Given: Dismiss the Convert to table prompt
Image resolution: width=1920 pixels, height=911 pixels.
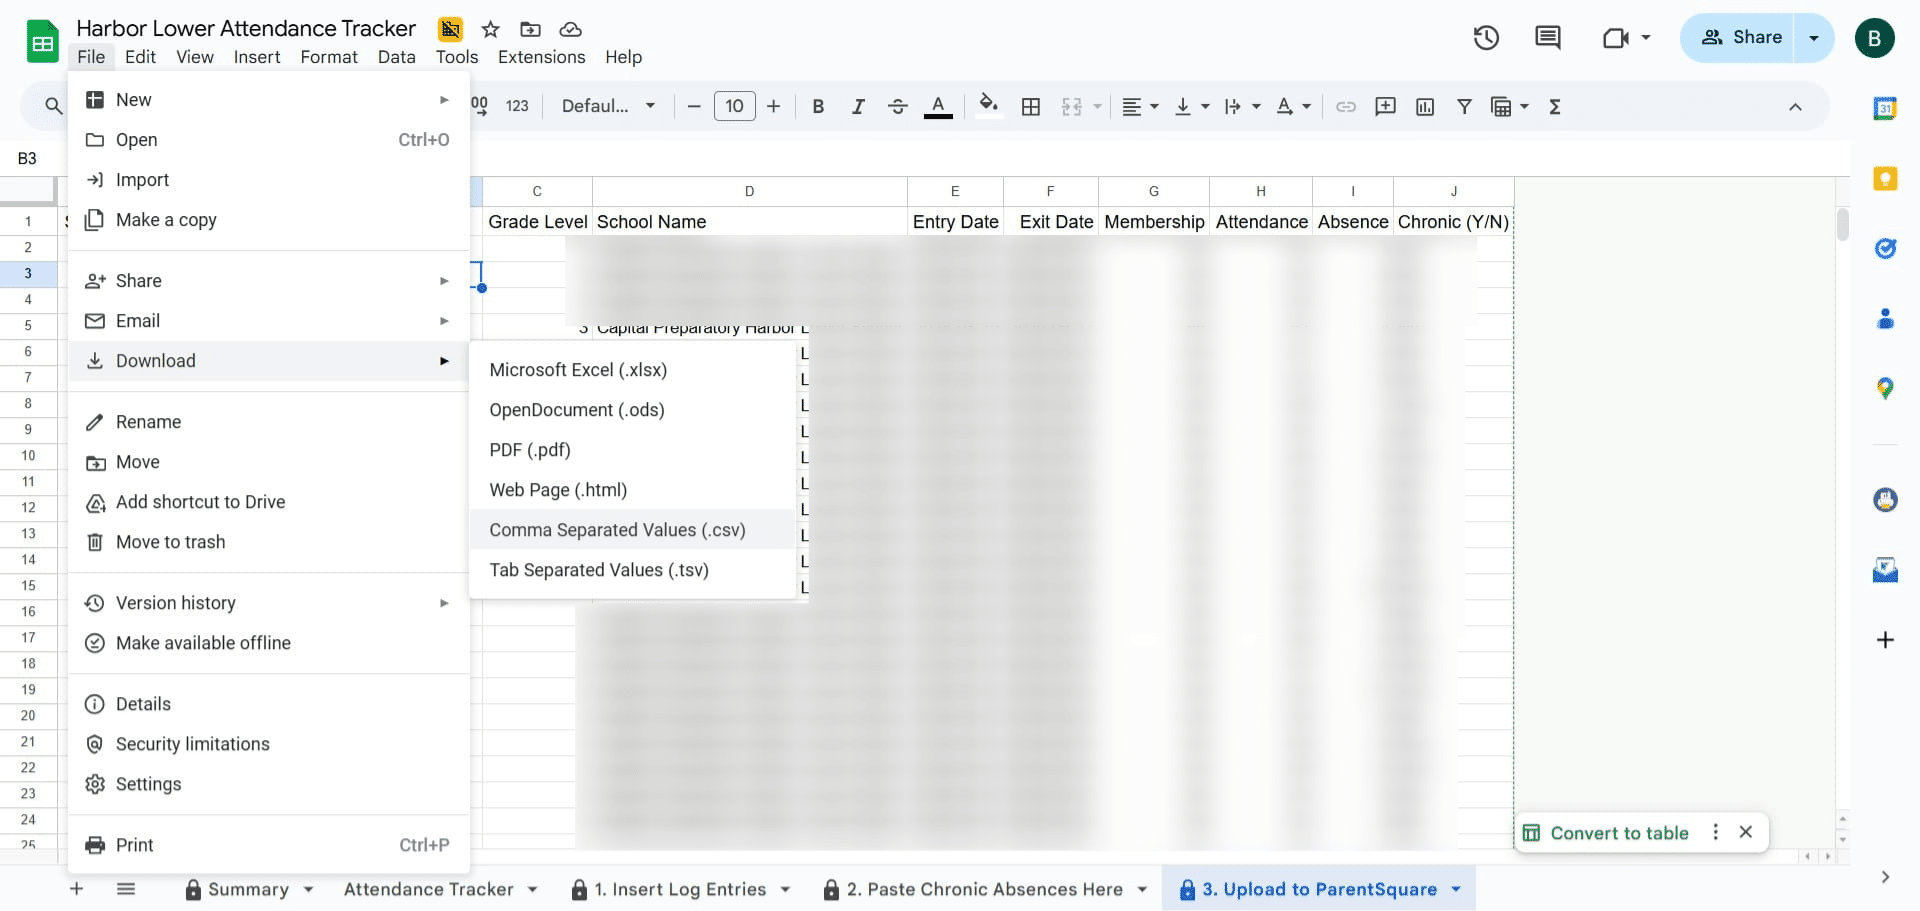Looking at the screenshot, I should [1746, 832].
